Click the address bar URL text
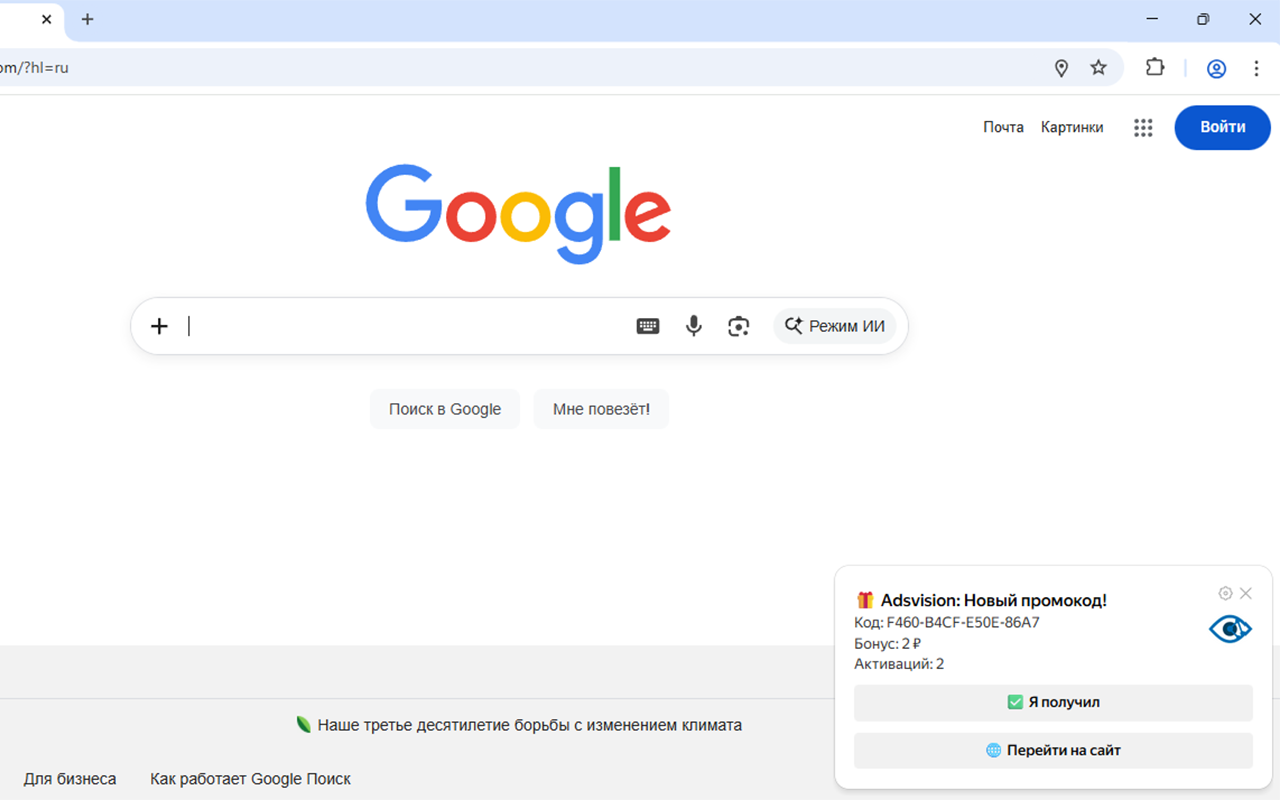 [34, 68]
